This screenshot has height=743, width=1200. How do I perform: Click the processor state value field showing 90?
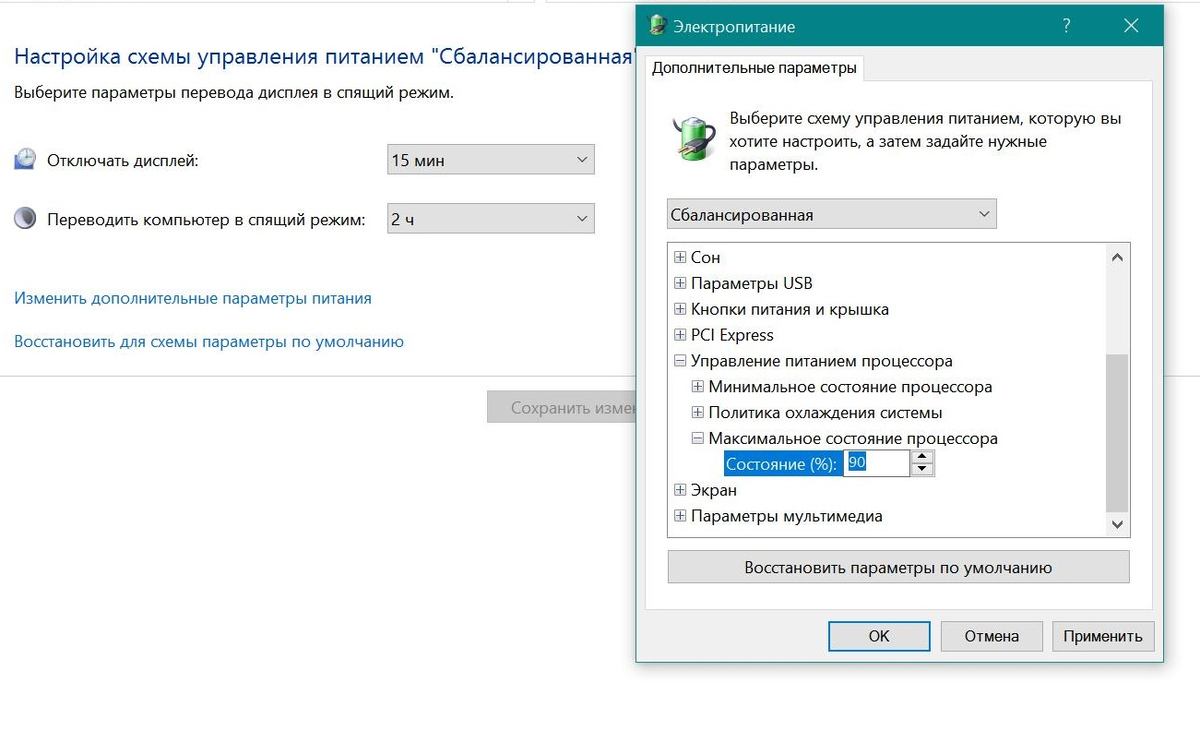[877, 463]
